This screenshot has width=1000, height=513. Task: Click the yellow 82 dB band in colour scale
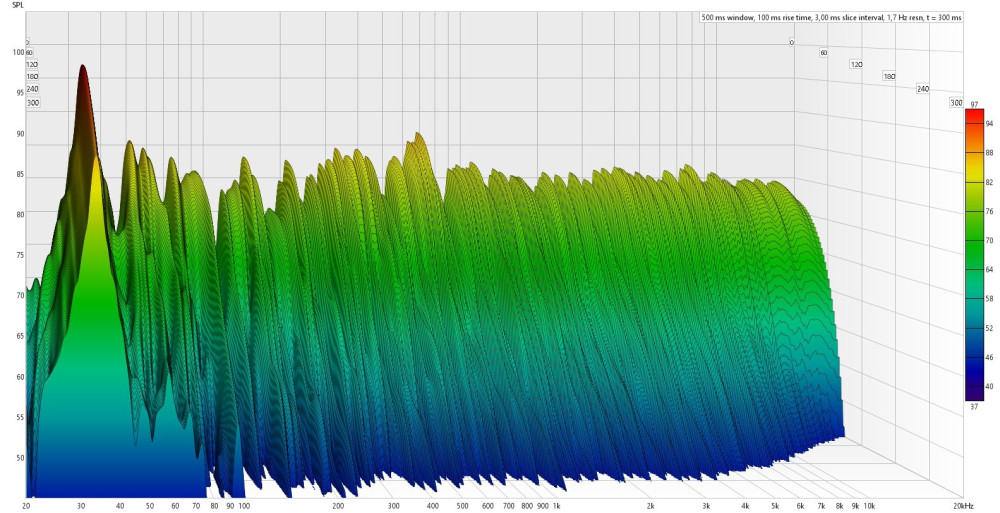pyautogui.click(x=974, y=183)
